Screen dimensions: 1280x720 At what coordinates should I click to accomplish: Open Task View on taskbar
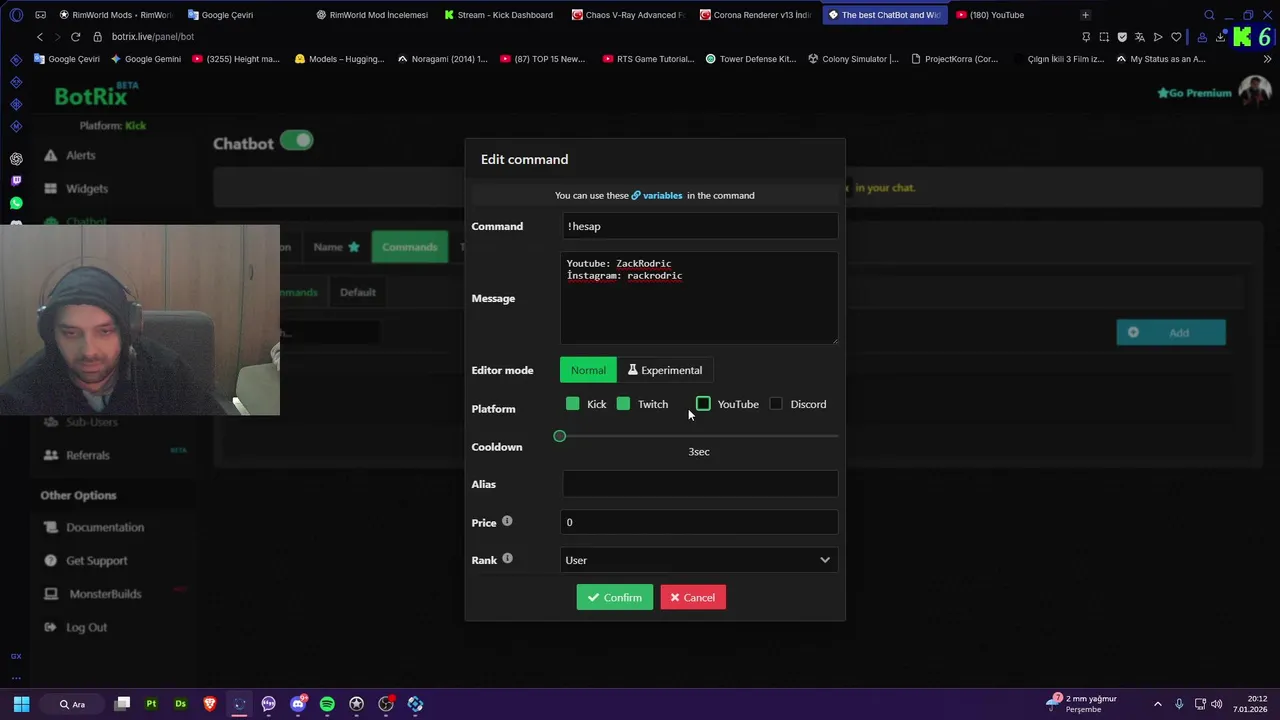(122, 704)
